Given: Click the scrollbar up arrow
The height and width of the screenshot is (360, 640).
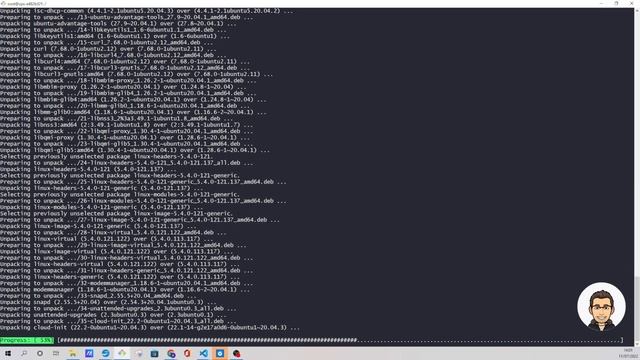Looking at the screenshot, I should click(x=637, y=11).
